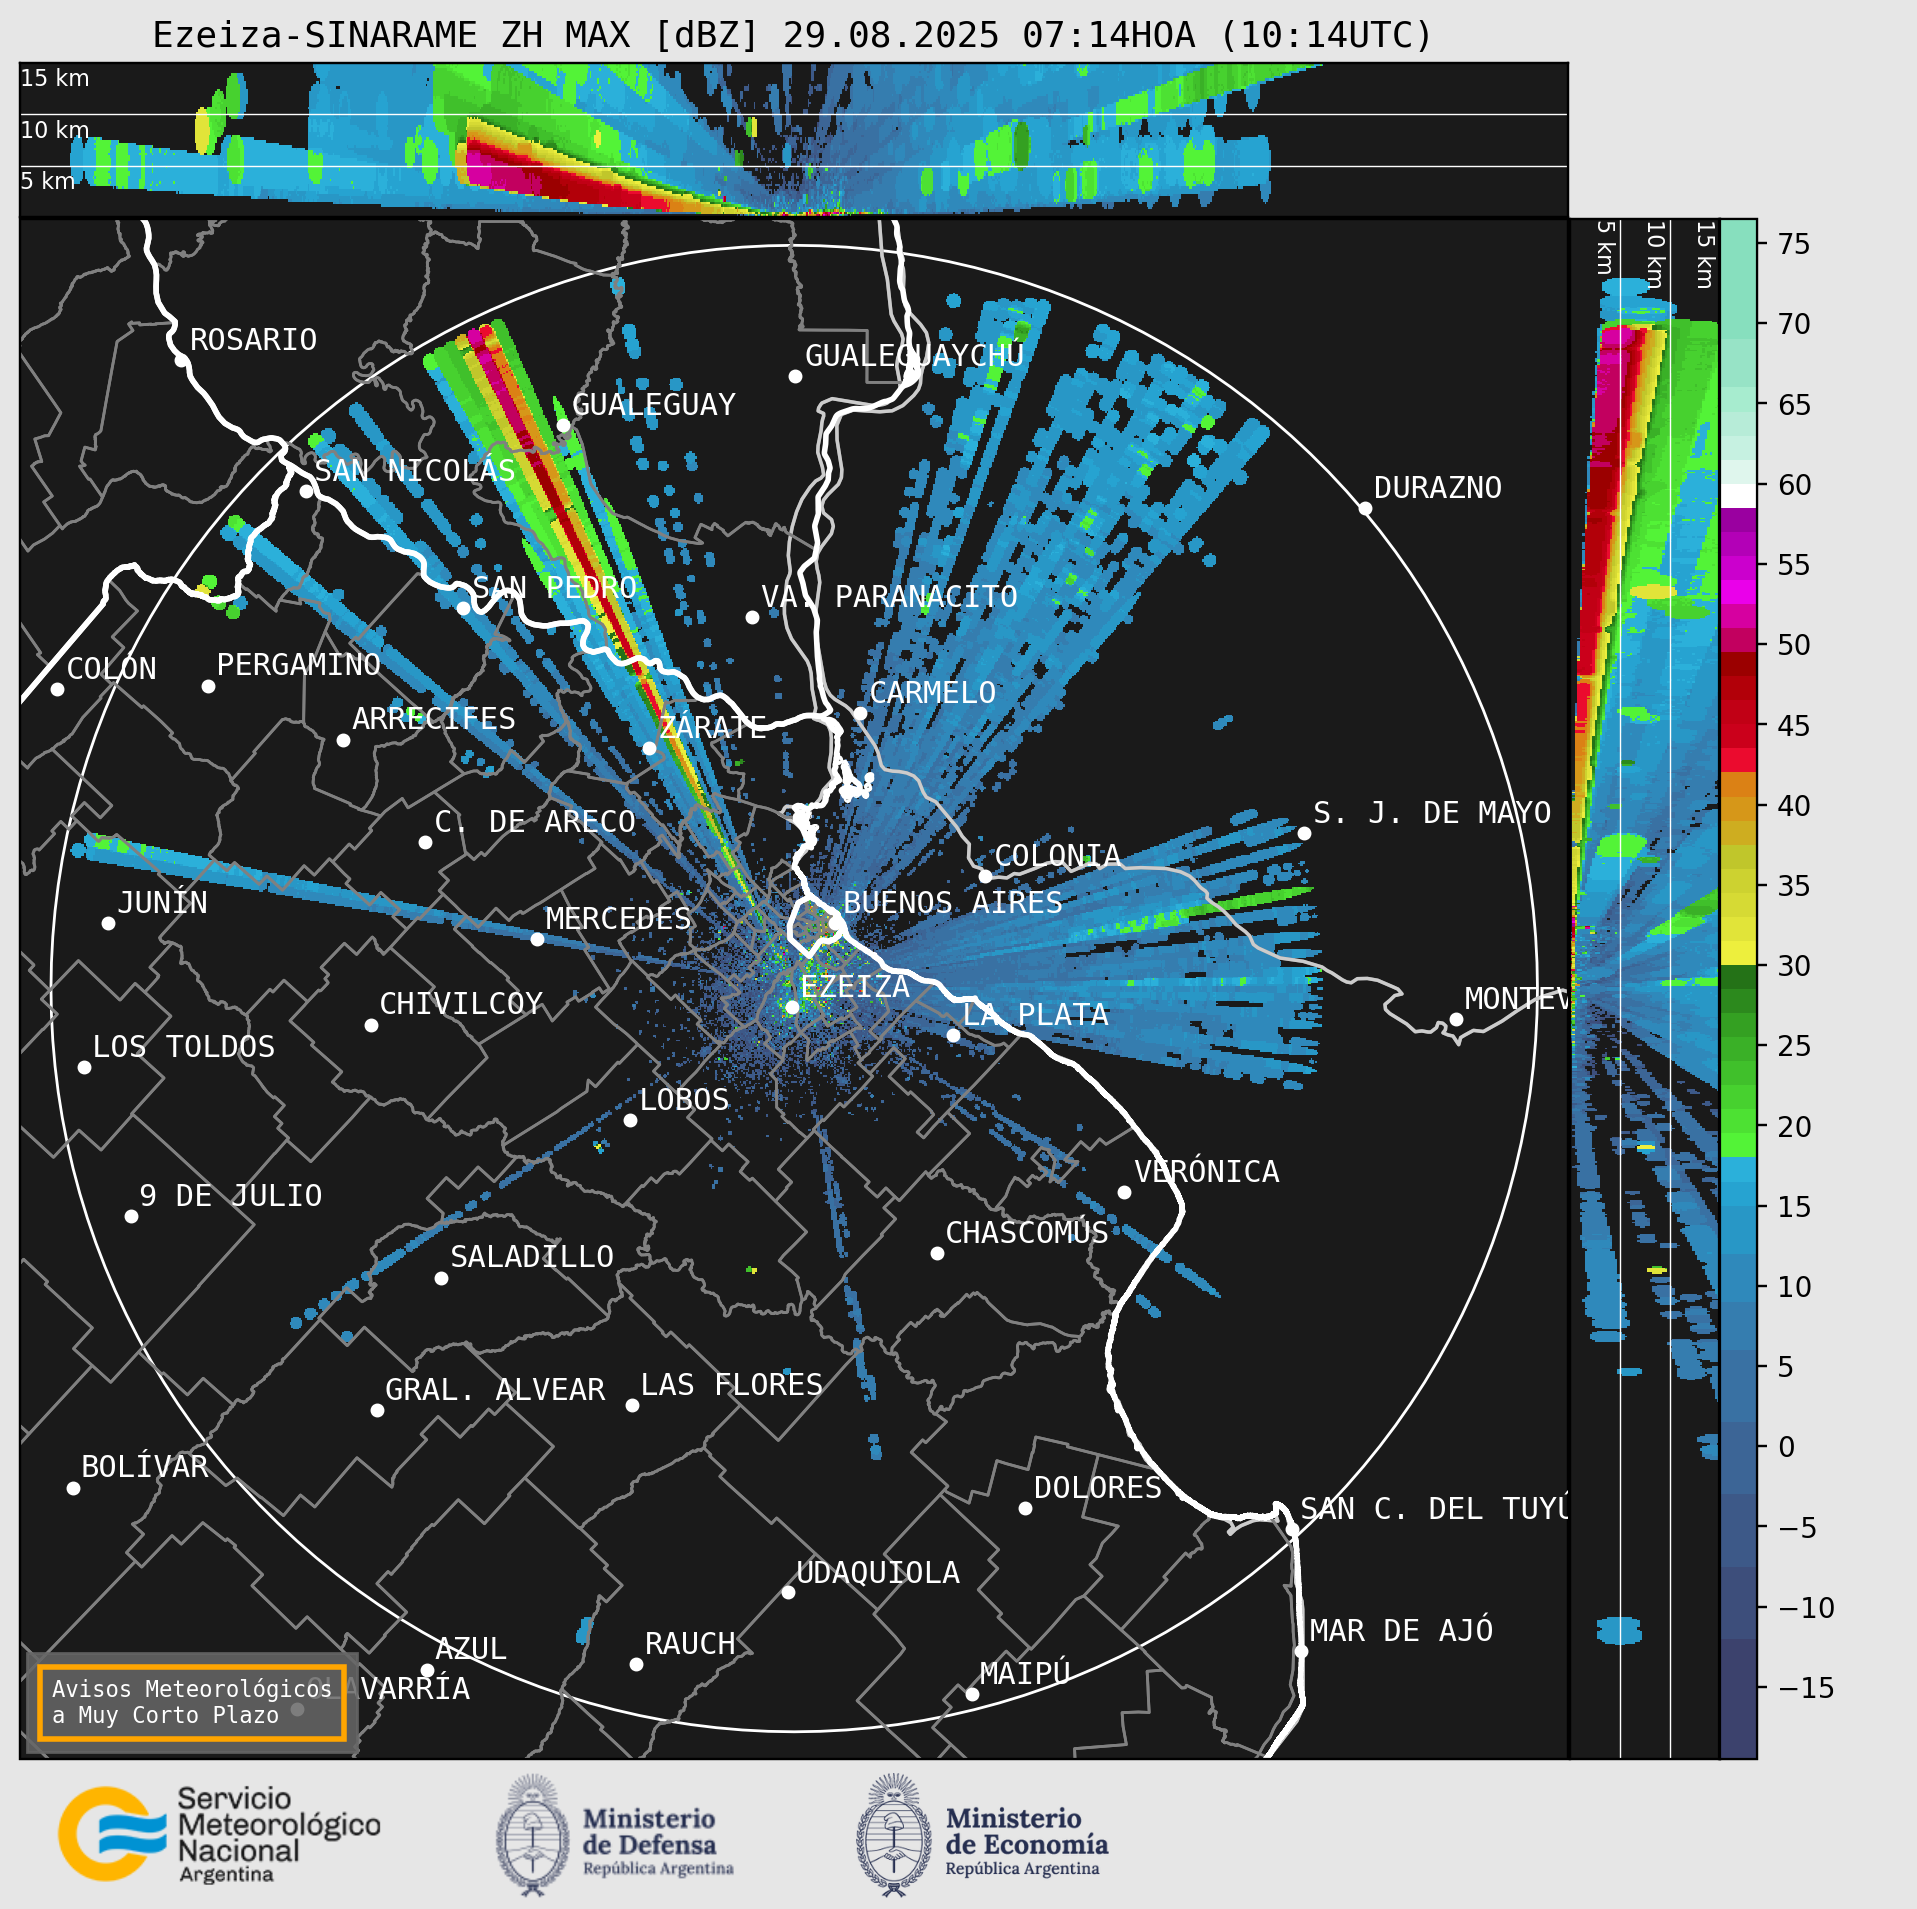The height and width of the screenshot is (1909, 1917).
Task: Click the 15 km label in right cross-section
Action: pyautogui.click(x=1705, y=255)
